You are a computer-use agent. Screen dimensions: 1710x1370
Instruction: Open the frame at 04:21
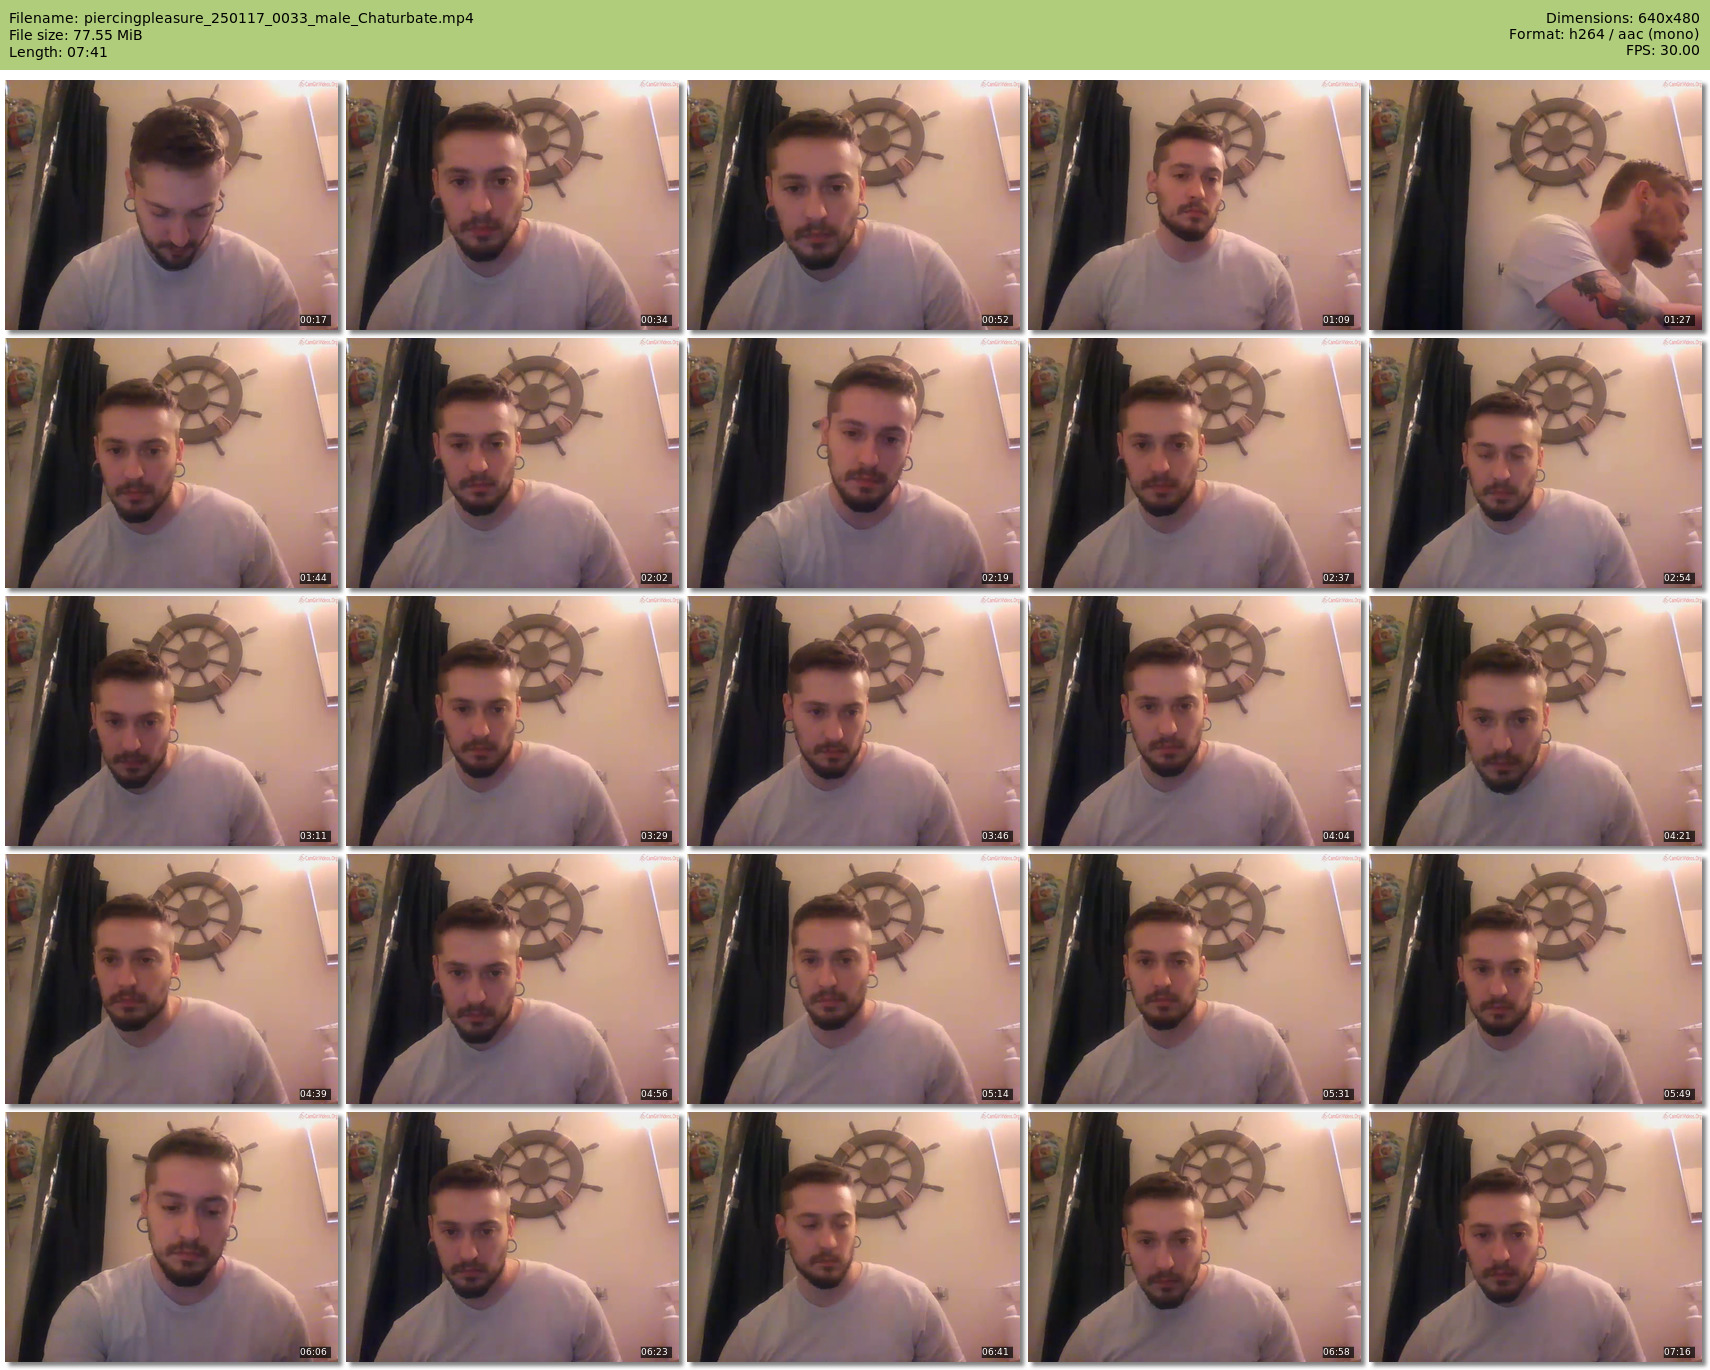1536,721
